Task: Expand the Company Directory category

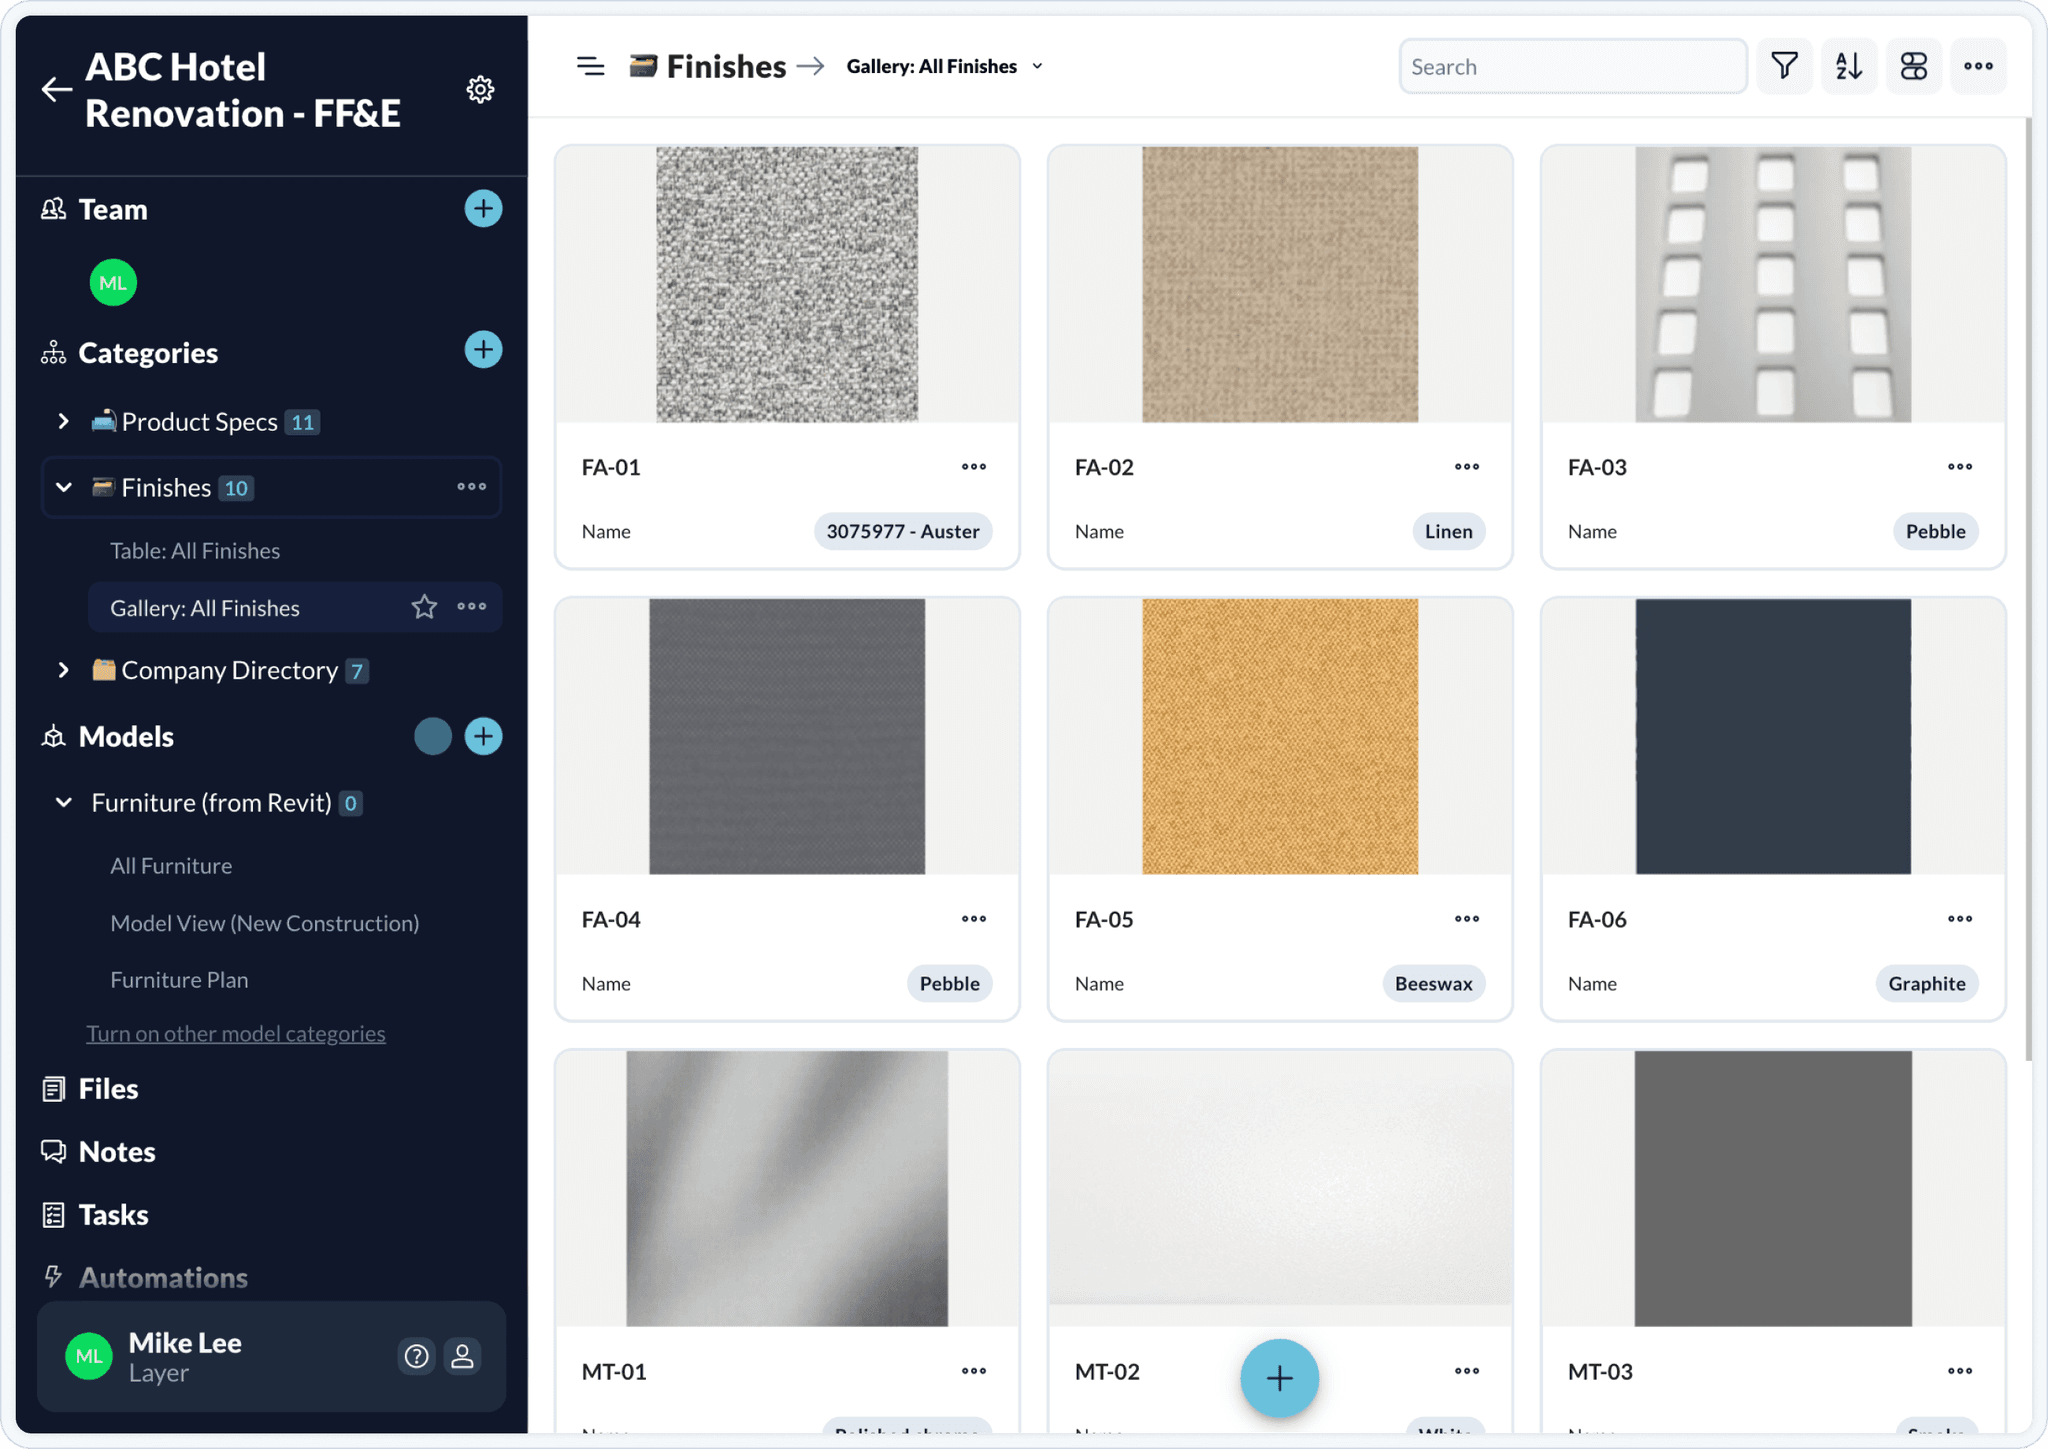Action: click(64, 670)
